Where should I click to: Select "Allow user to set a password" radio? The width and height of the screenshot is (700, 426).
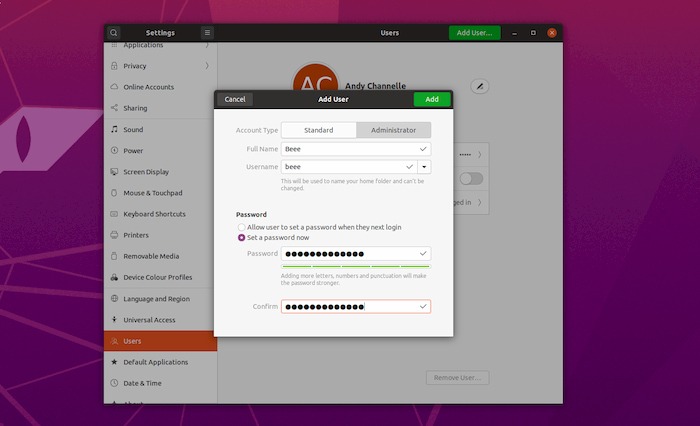click(241, 227)
